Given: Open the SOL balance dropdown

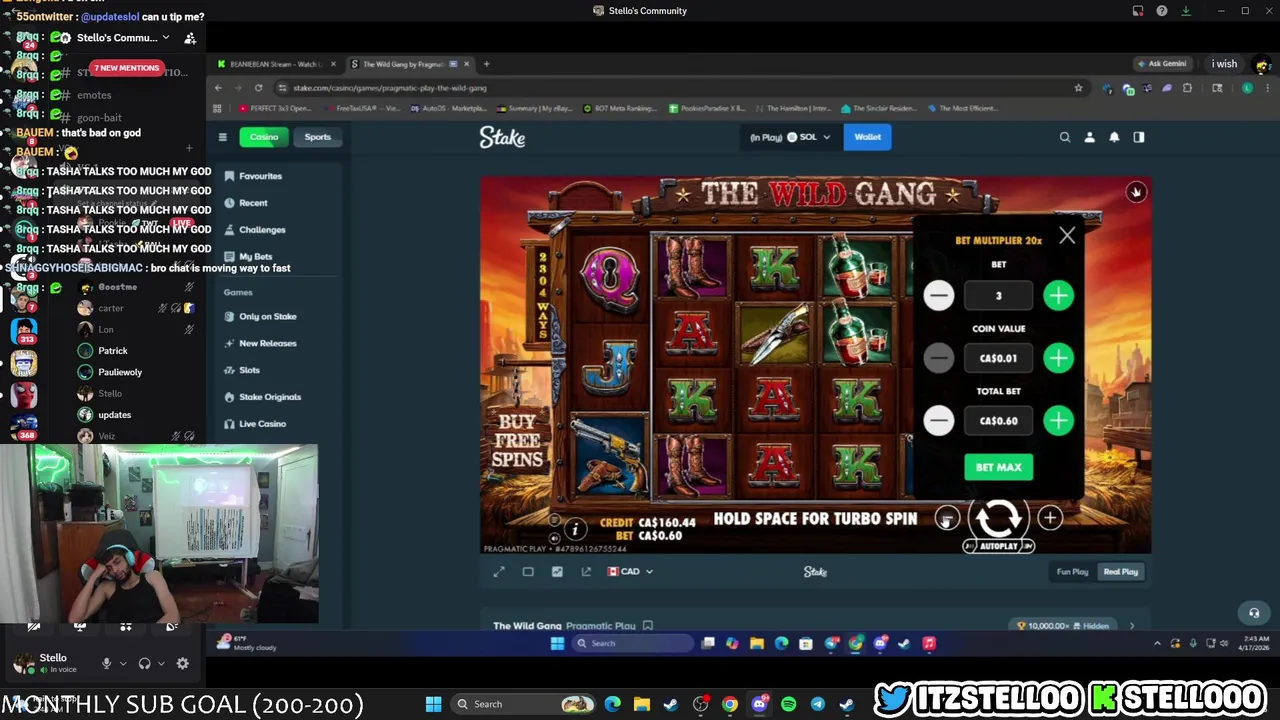Looking at the screenshot, I should pyautogui.click(x=790, y=137).
